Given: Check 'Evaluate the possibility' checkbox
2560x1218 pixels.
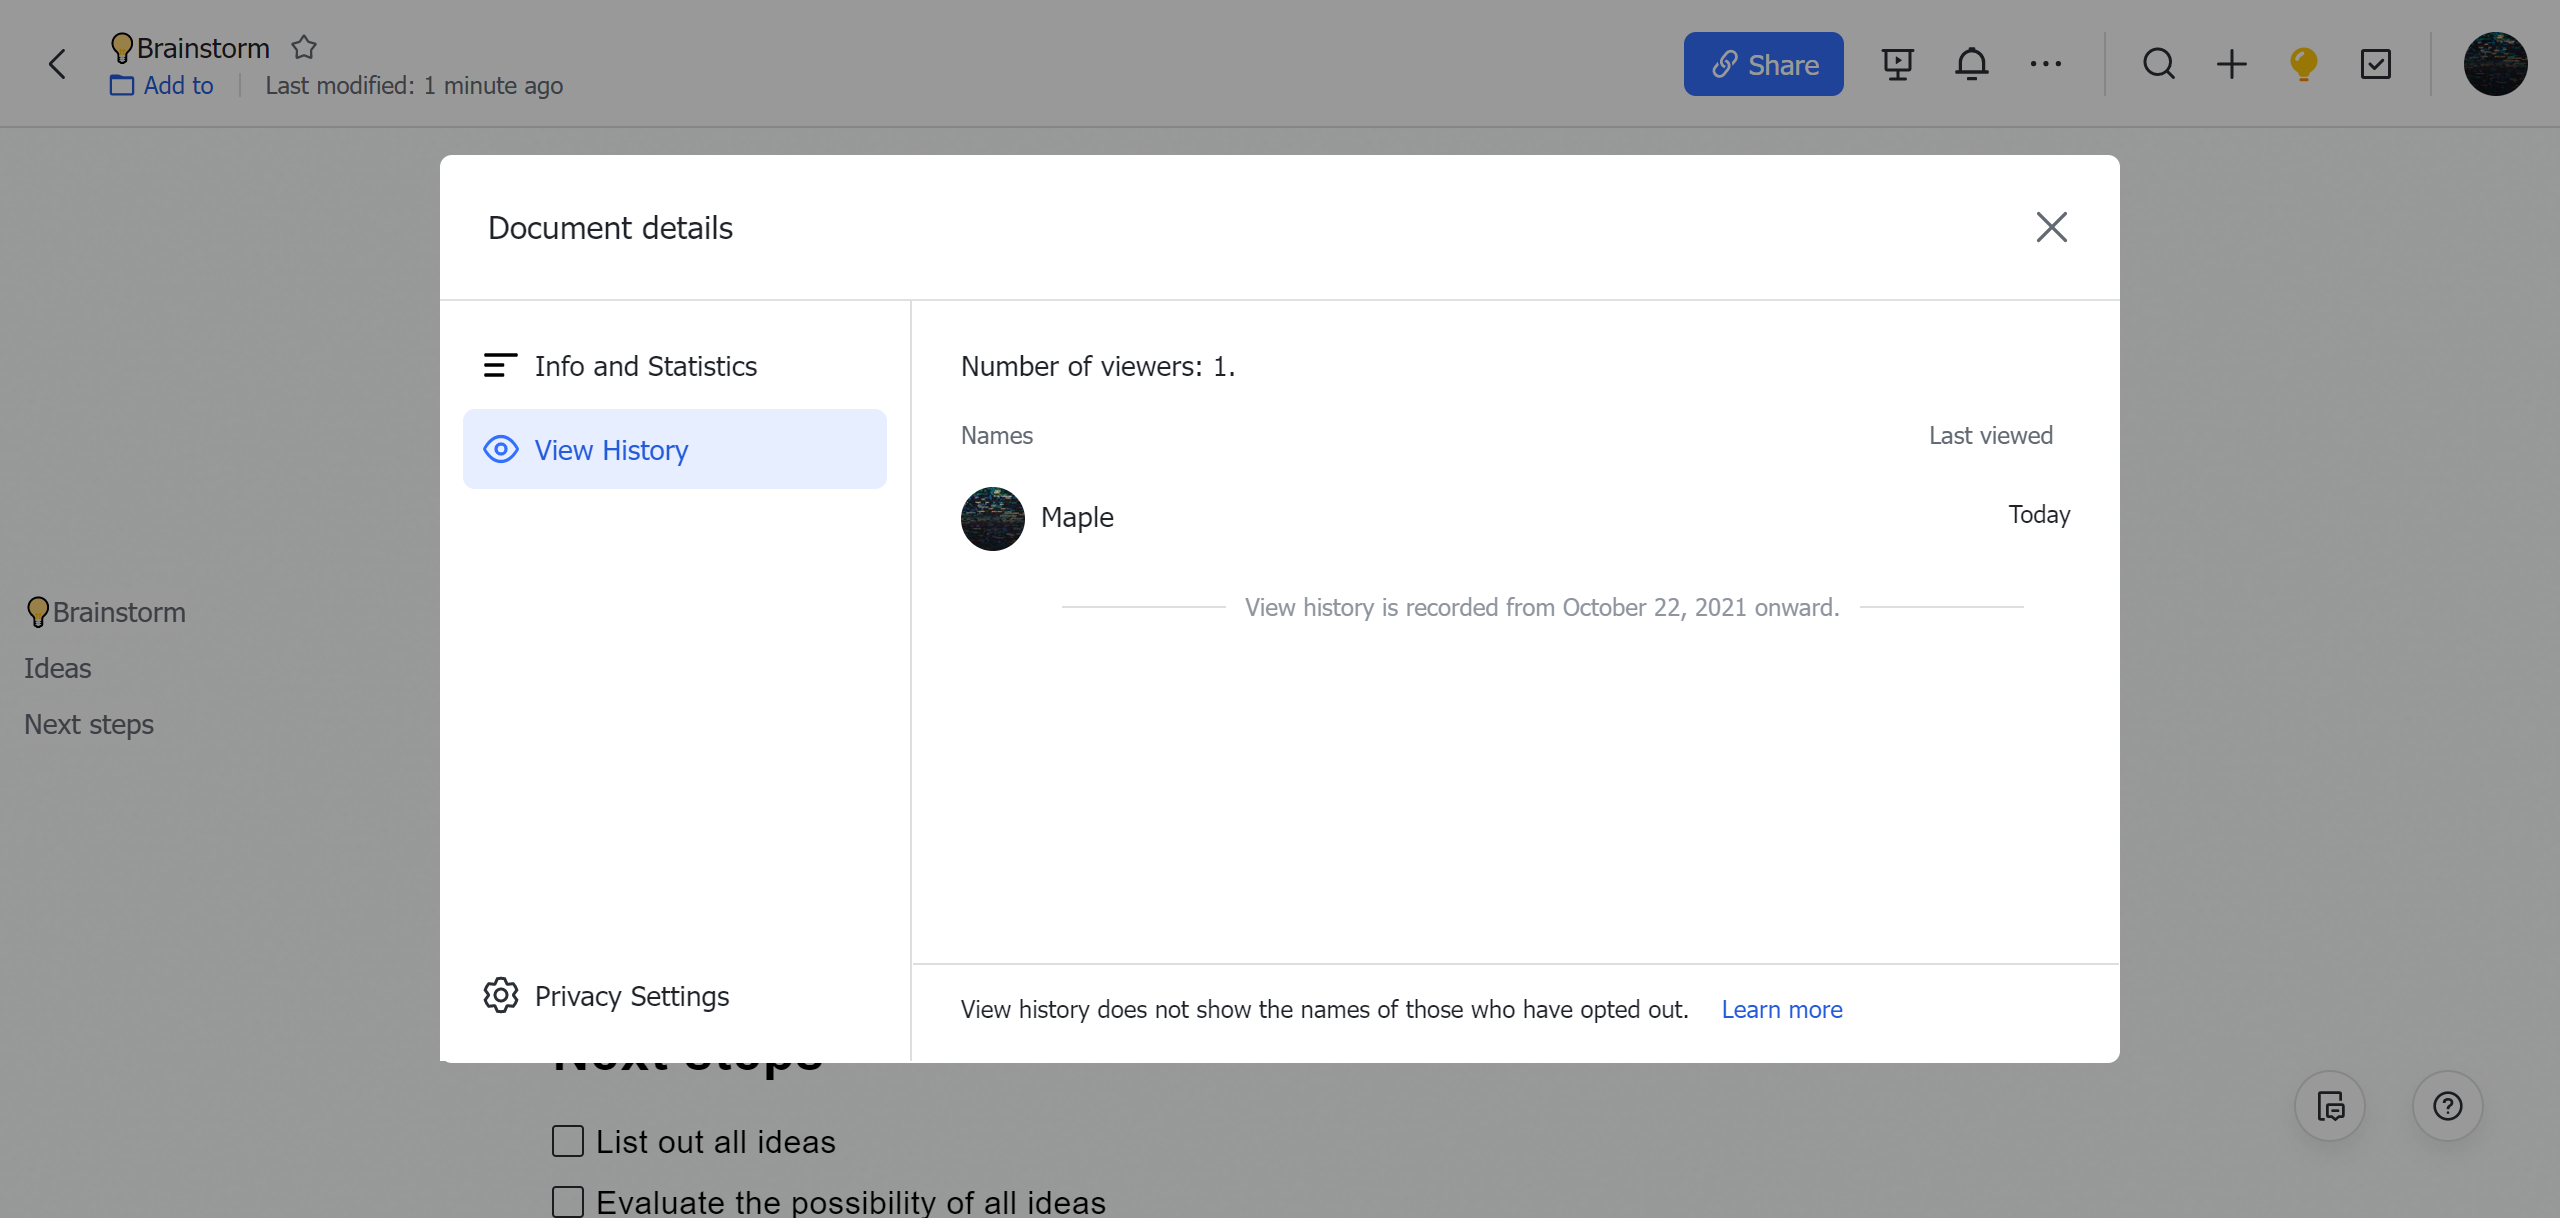Looking at the screenshot, I should coord(568,1201).
